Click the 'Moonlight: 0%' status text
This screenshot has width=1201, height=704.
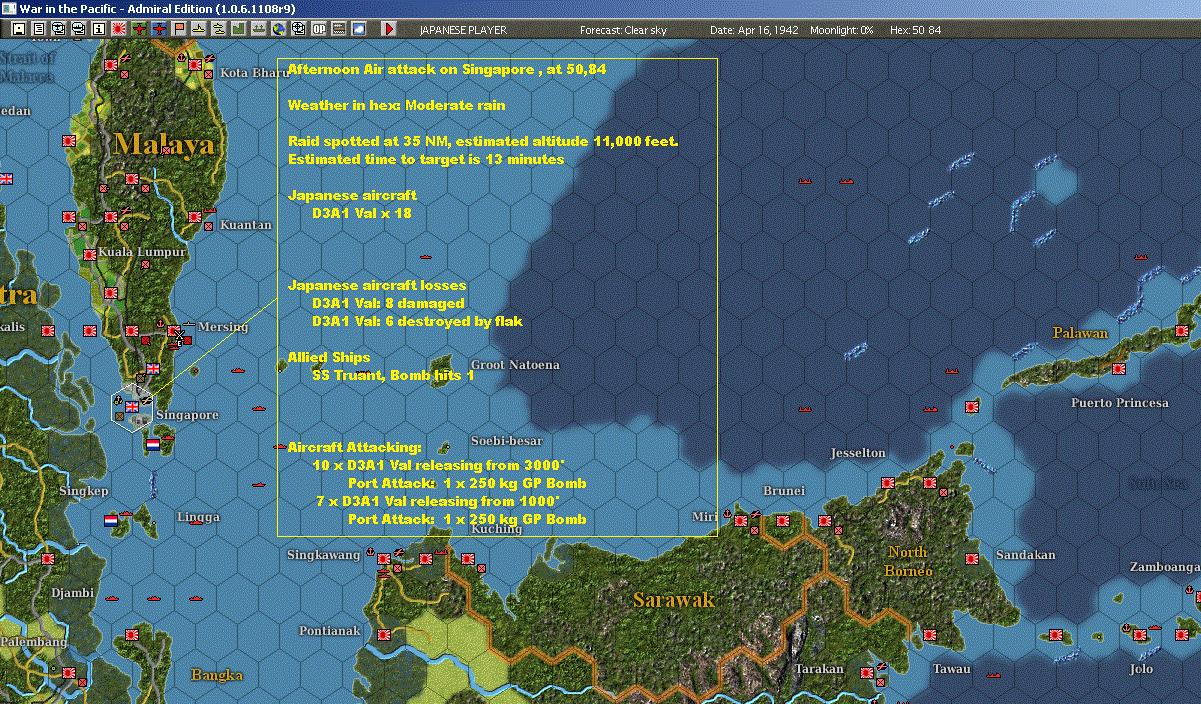[x=842, y=30]
